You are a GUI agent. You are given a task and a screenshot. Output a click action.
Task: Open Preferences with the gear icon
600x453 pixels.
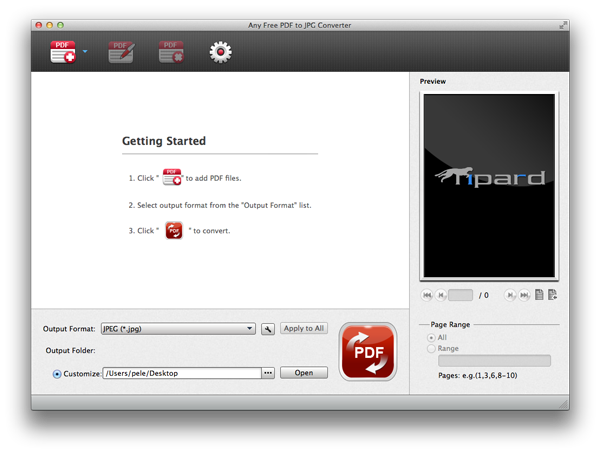(x=220, y=52)
